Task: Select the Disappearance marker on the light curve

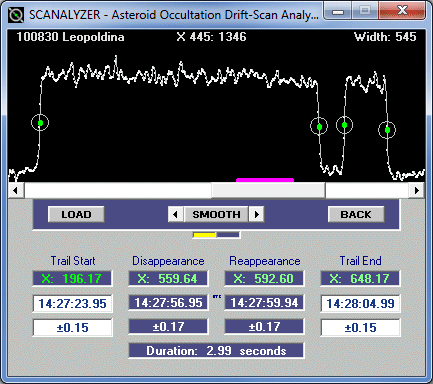Action: coord(319,126)
